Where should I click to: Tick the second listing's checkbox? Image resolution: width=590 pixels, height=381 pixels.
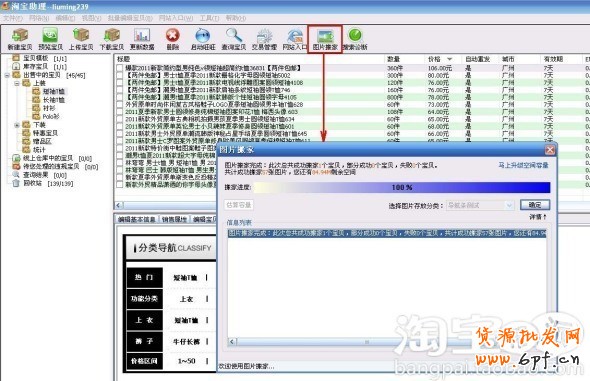pos(120,75)
